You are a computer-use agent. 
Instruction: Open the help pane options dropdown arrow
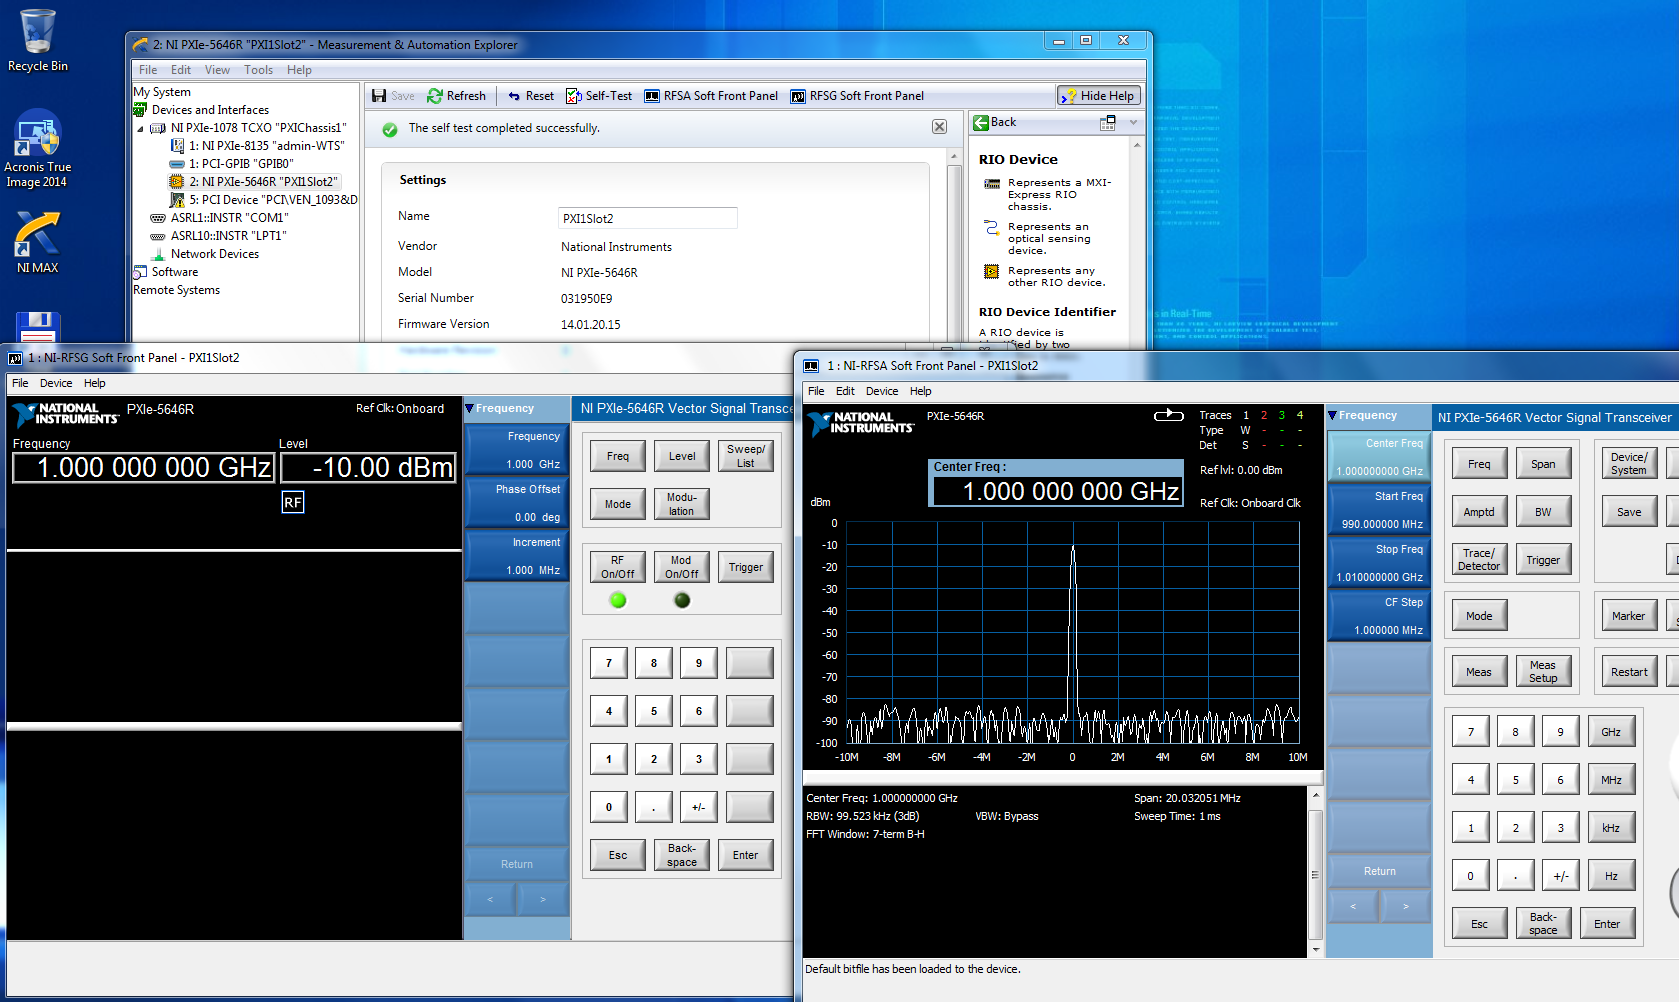pyautogui.click(x=1133, y=122)
